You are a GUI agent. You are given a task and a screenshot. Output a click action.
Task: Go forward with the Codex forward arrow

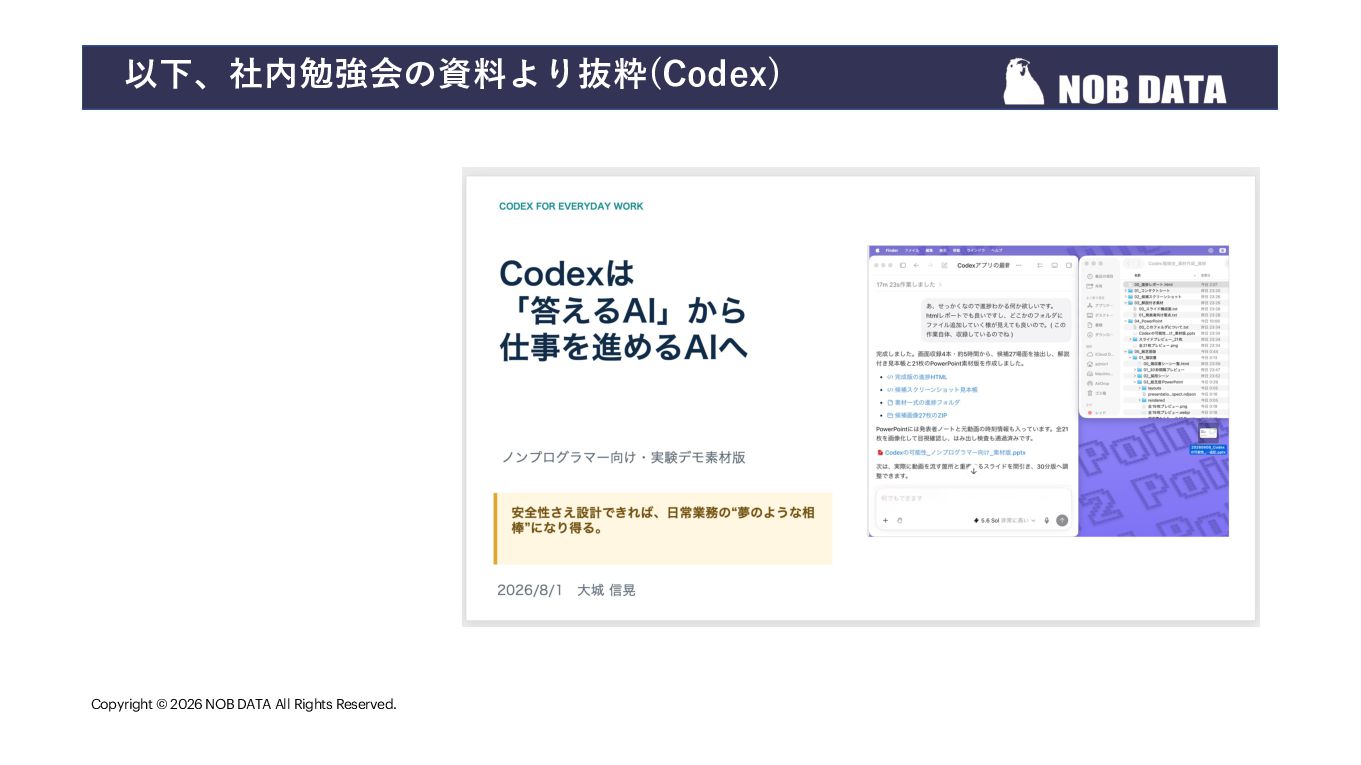click(929, 265)
